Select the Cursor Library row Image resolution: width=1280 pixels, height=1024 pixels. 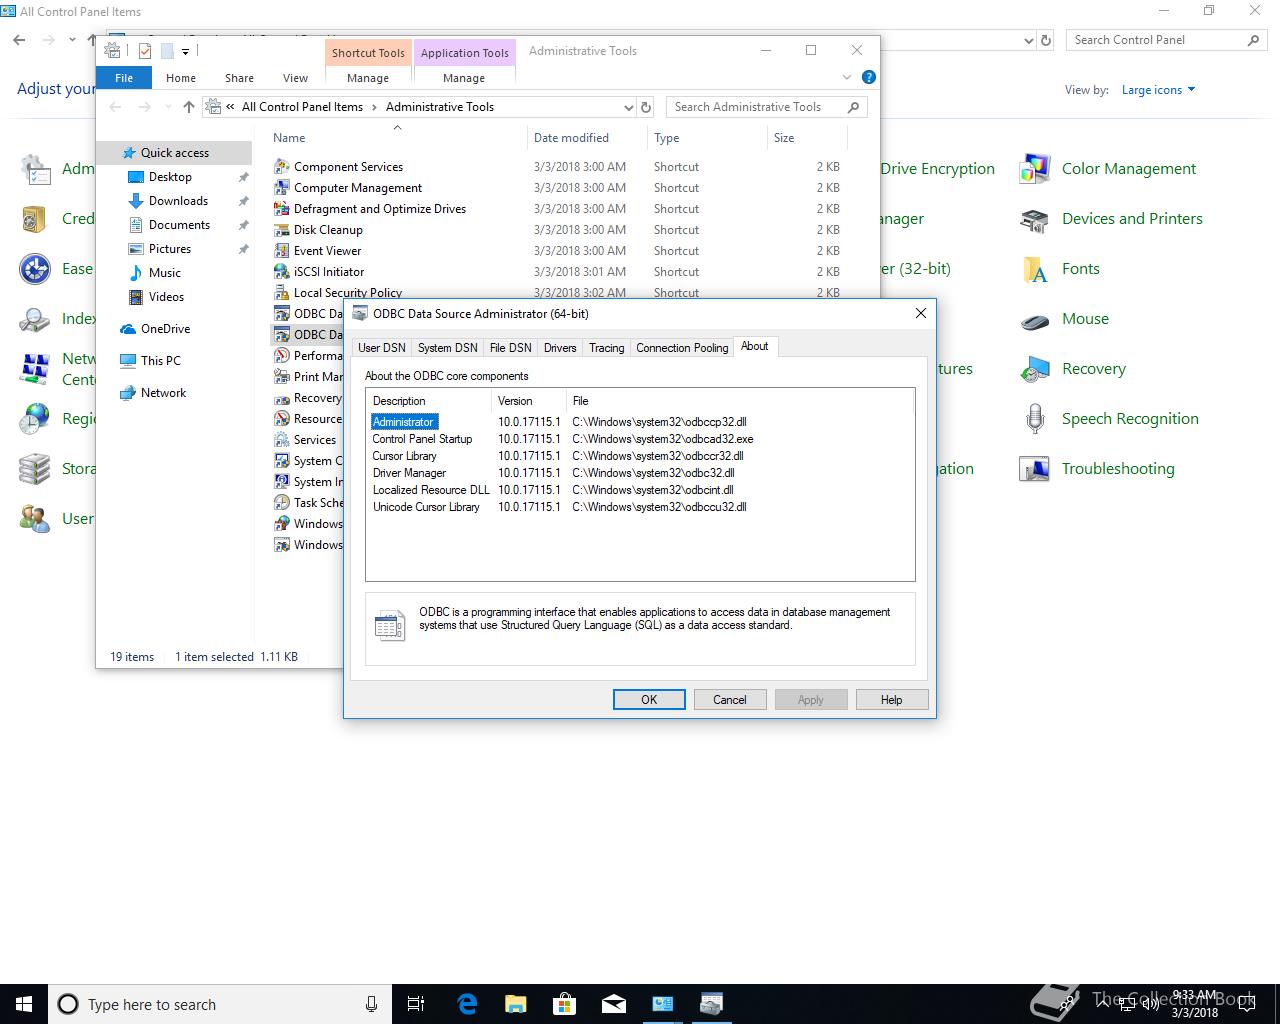click(640, 456)
